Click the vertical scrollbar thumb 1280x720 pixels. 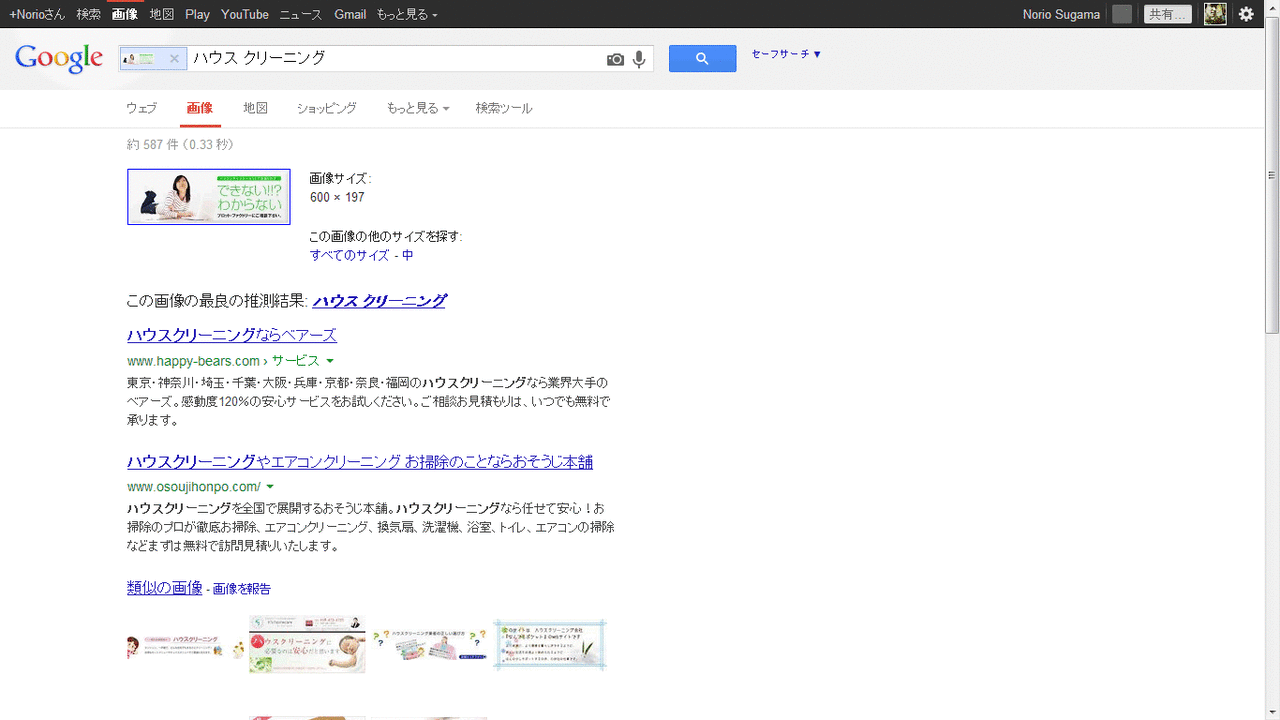1272,175
